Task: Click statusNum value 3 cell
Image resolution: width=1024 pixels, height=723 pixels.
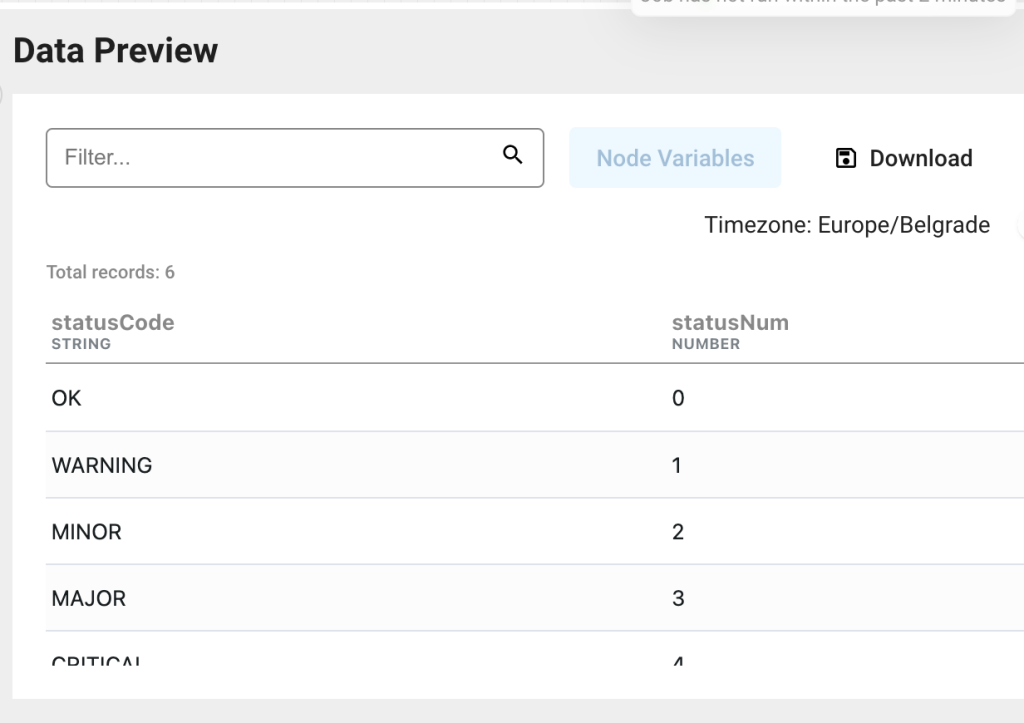Action: 678,599
